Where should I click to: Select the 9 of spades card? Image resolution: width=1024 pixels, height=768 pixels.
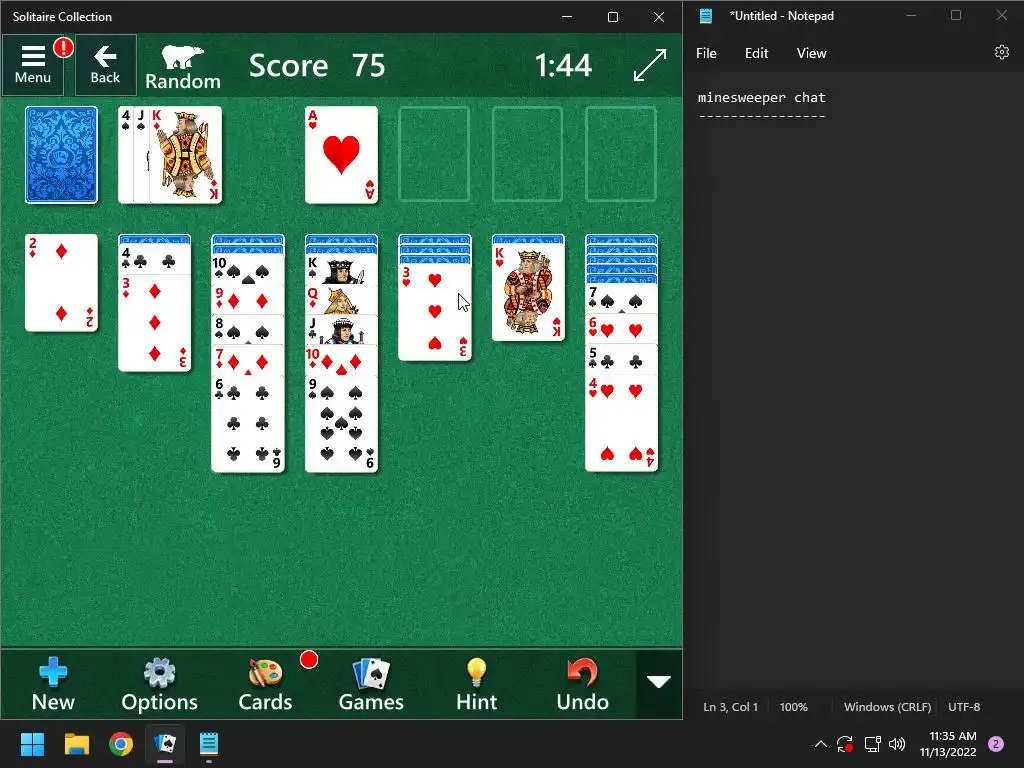click(x=342, y=423)
